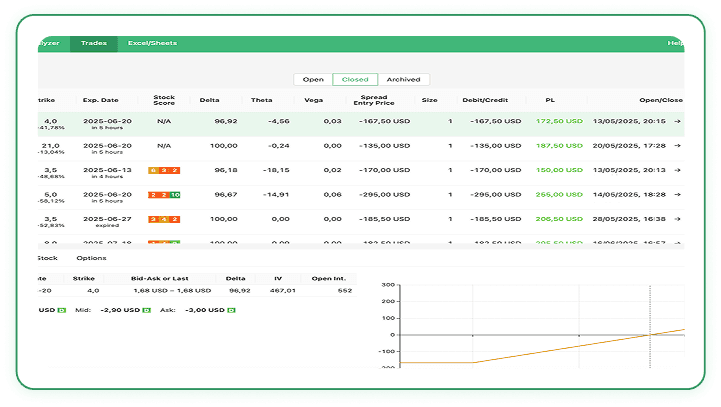Click the Mid price -2,90 USD
This screenshot has width=721, height=407.
click(x=120, y=310)
